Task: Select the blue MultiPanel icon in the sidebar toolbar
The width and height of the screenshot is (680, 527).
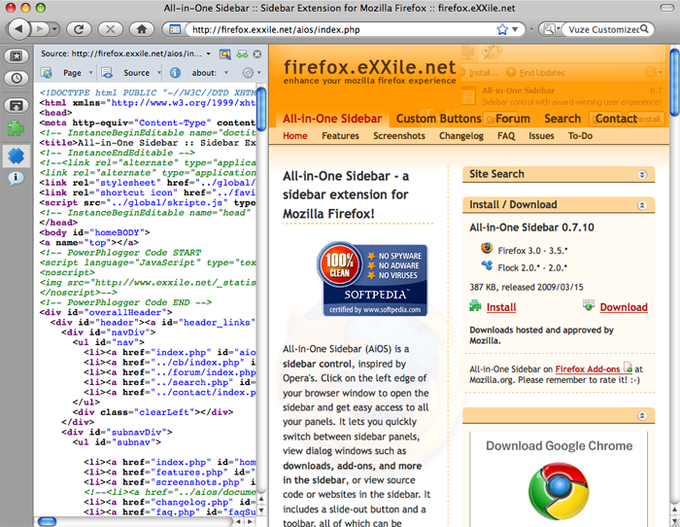Action: coord(16,155)
